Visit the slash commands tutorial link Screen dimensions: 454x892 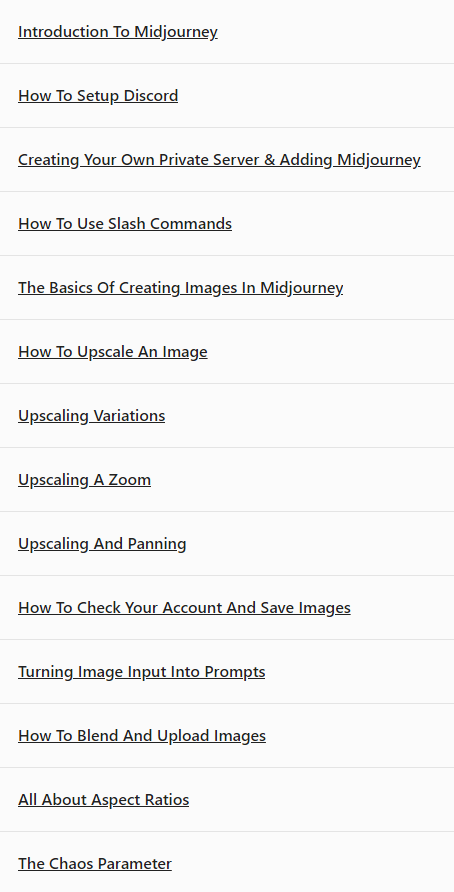pyautogui.click(x=125, y=224)
